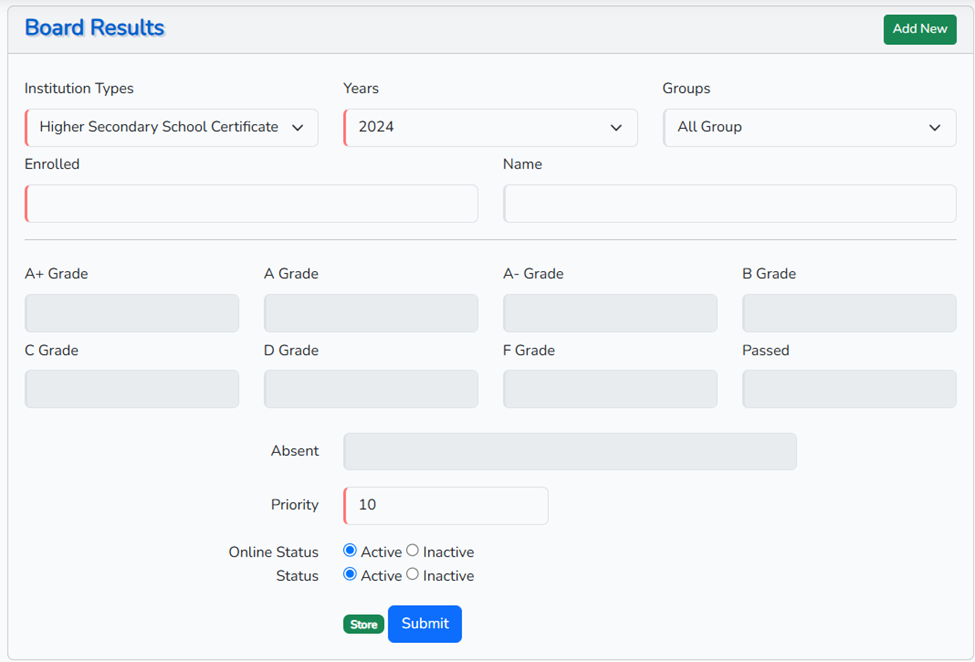This screenshot has width=975, height=662.
Task: Set Status to Inactive
Action: coord(412,575)
